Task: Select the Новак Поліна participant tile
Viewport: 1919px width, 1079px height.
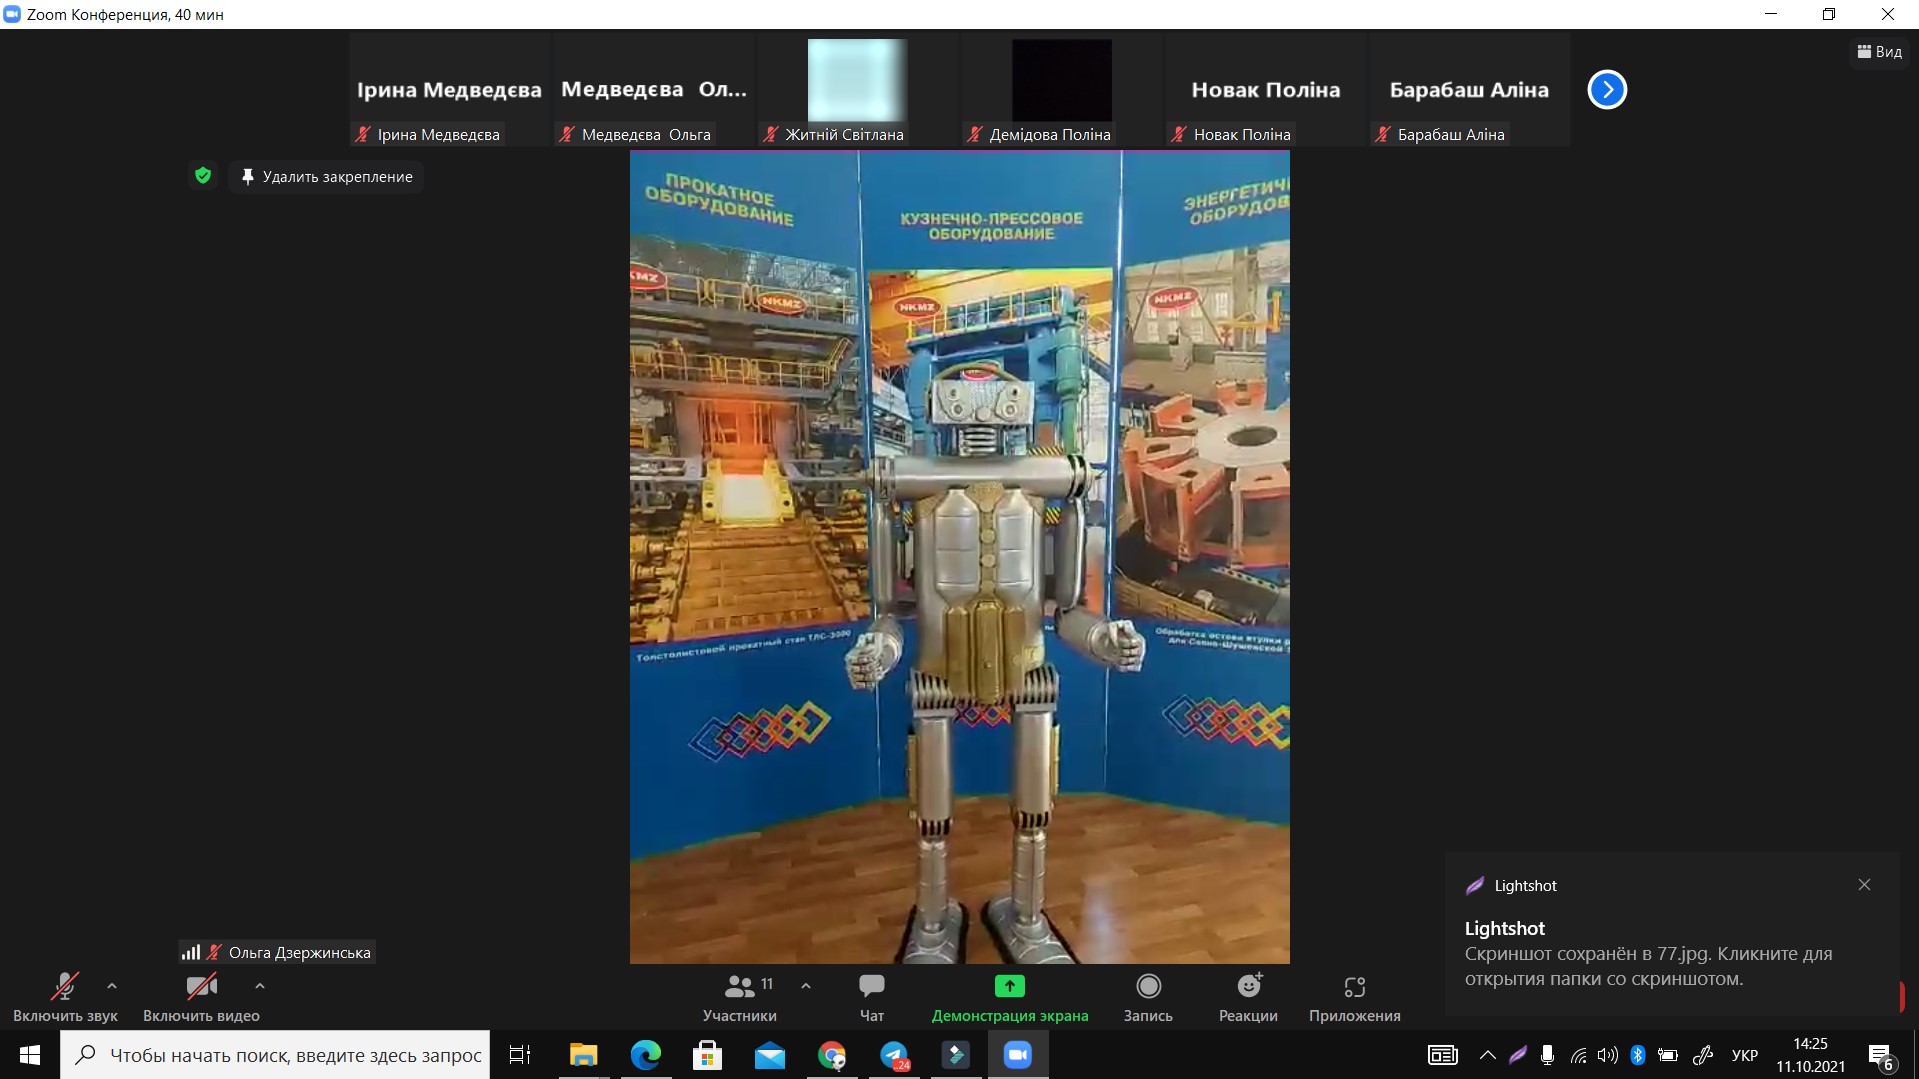Action: click(1266, 91)
